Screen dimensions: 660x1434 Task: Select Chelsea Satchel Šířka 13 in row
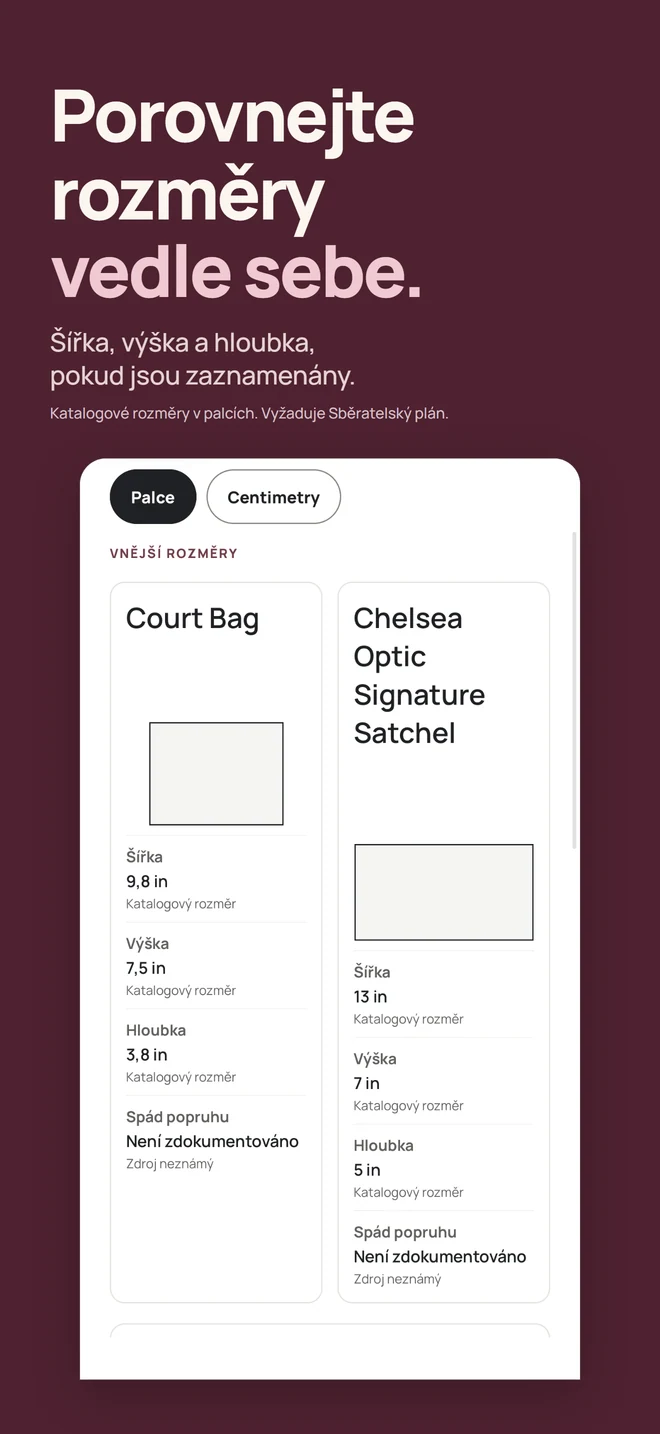click(x=444, y=995)
